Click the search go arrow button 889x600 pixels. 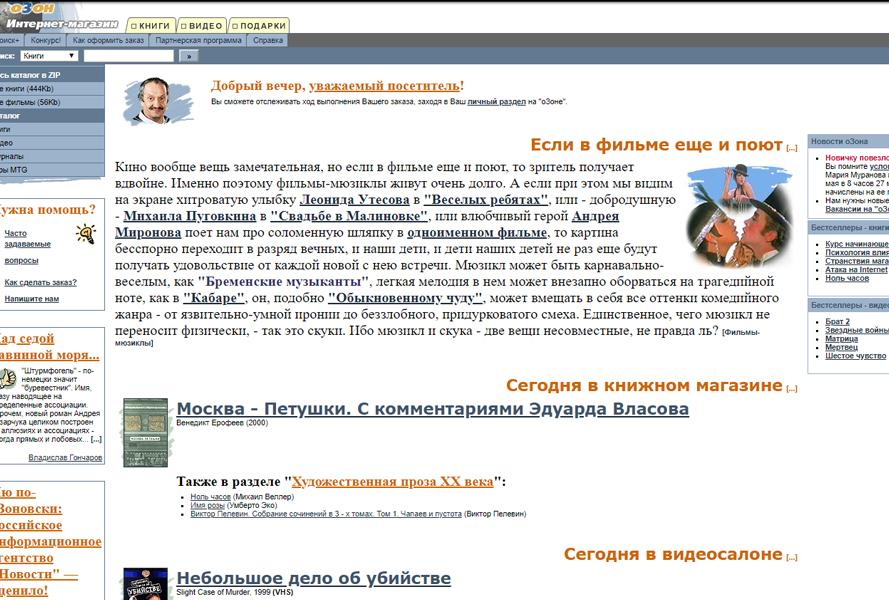189,56
